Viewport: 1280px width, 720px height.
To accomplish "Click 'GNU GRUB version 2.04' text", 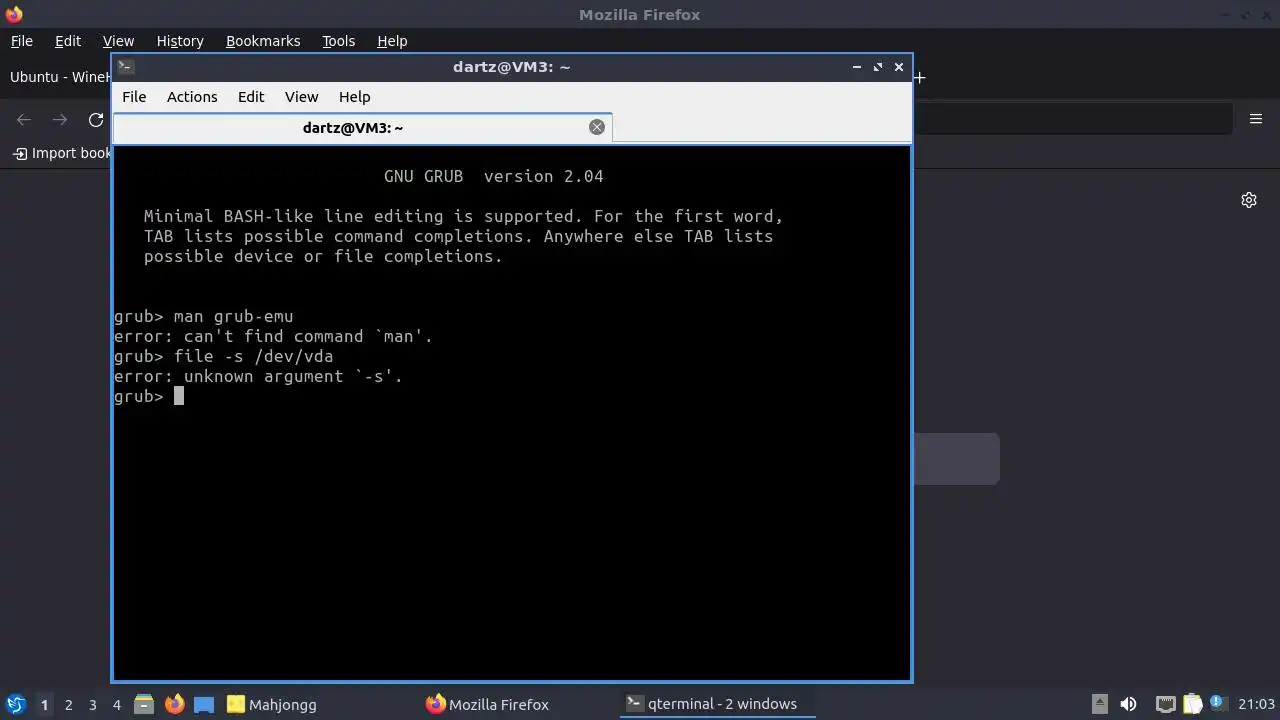I will [x=493, y=176].
